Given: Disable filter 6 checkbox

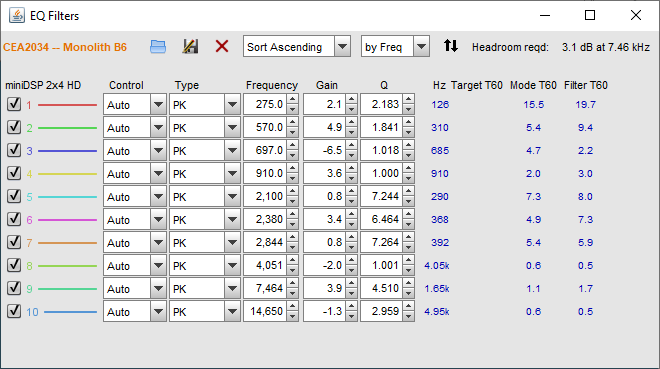Looking at the screenshot, I should point(14,219).
